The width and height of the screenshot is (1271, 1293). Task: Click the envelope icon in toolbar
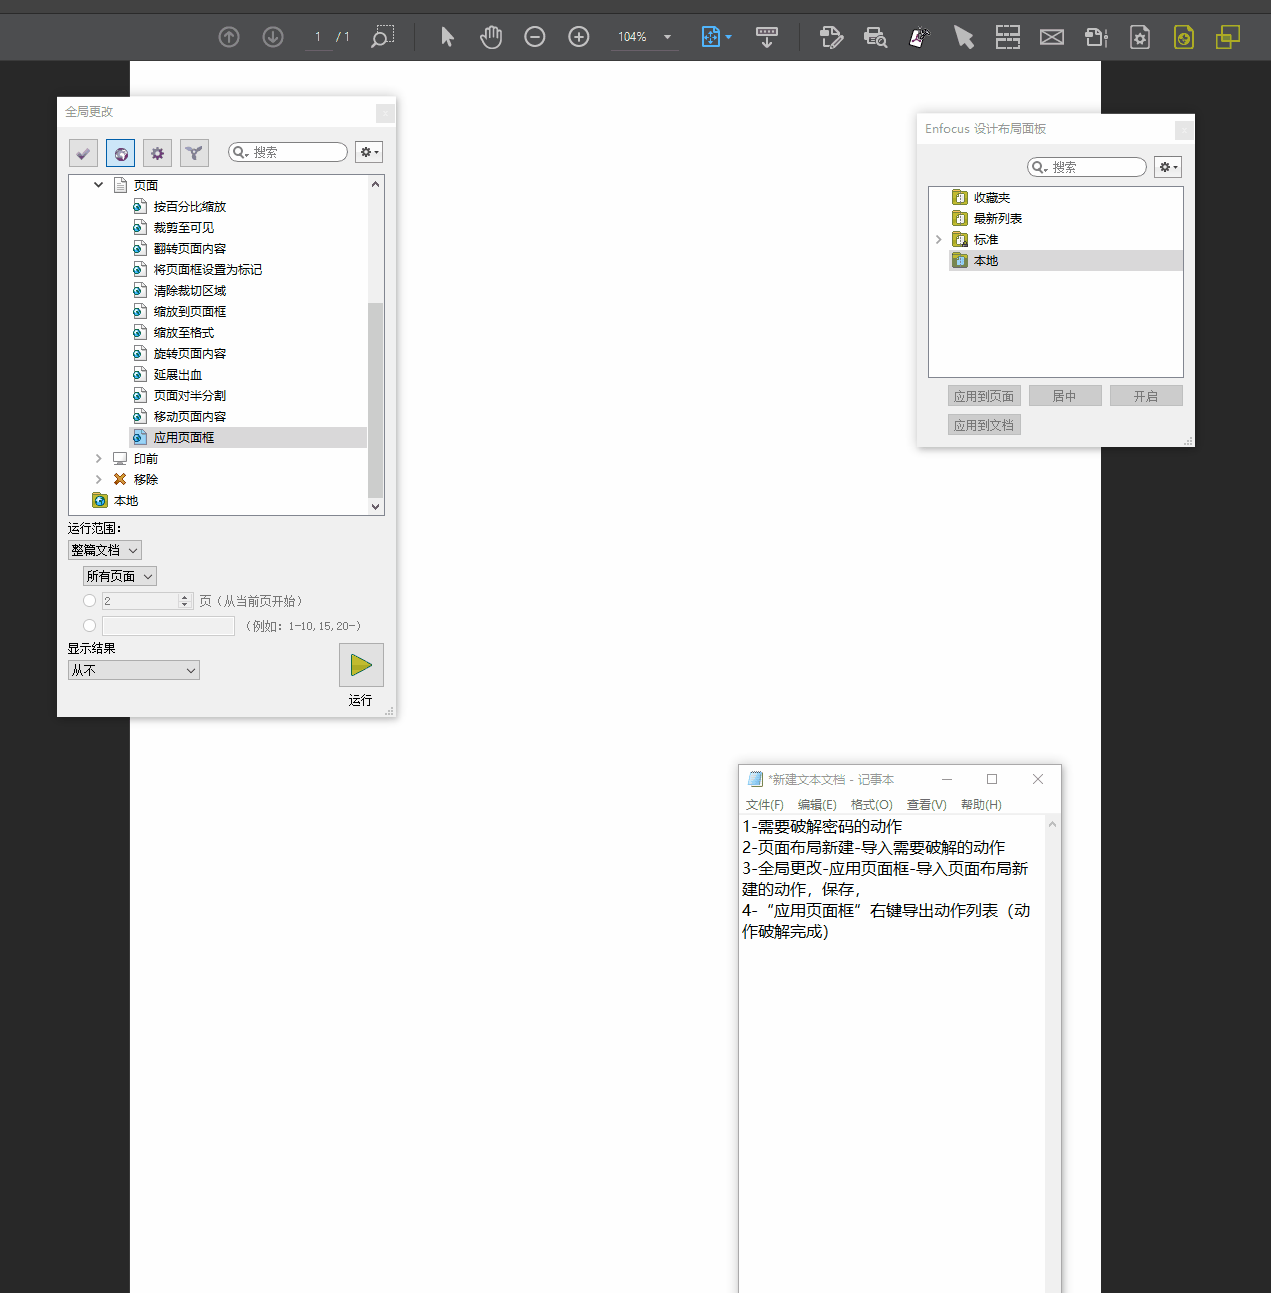[x=1052, y=37]
